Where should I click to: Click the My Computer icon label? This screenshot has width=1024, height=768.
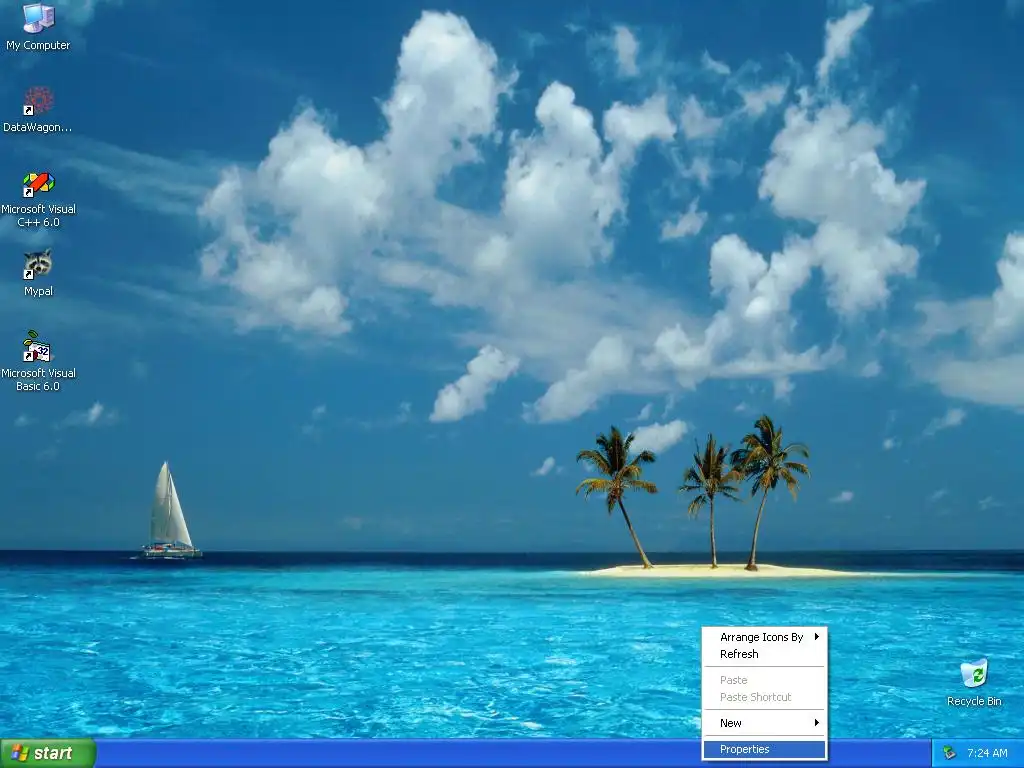(38, 45)
